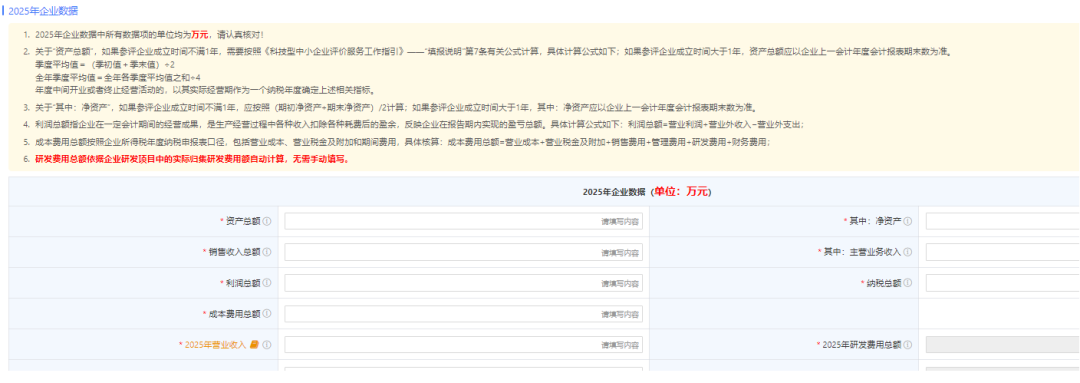Focus the 2025年营业收入 input field

click(x=464, y=344)
